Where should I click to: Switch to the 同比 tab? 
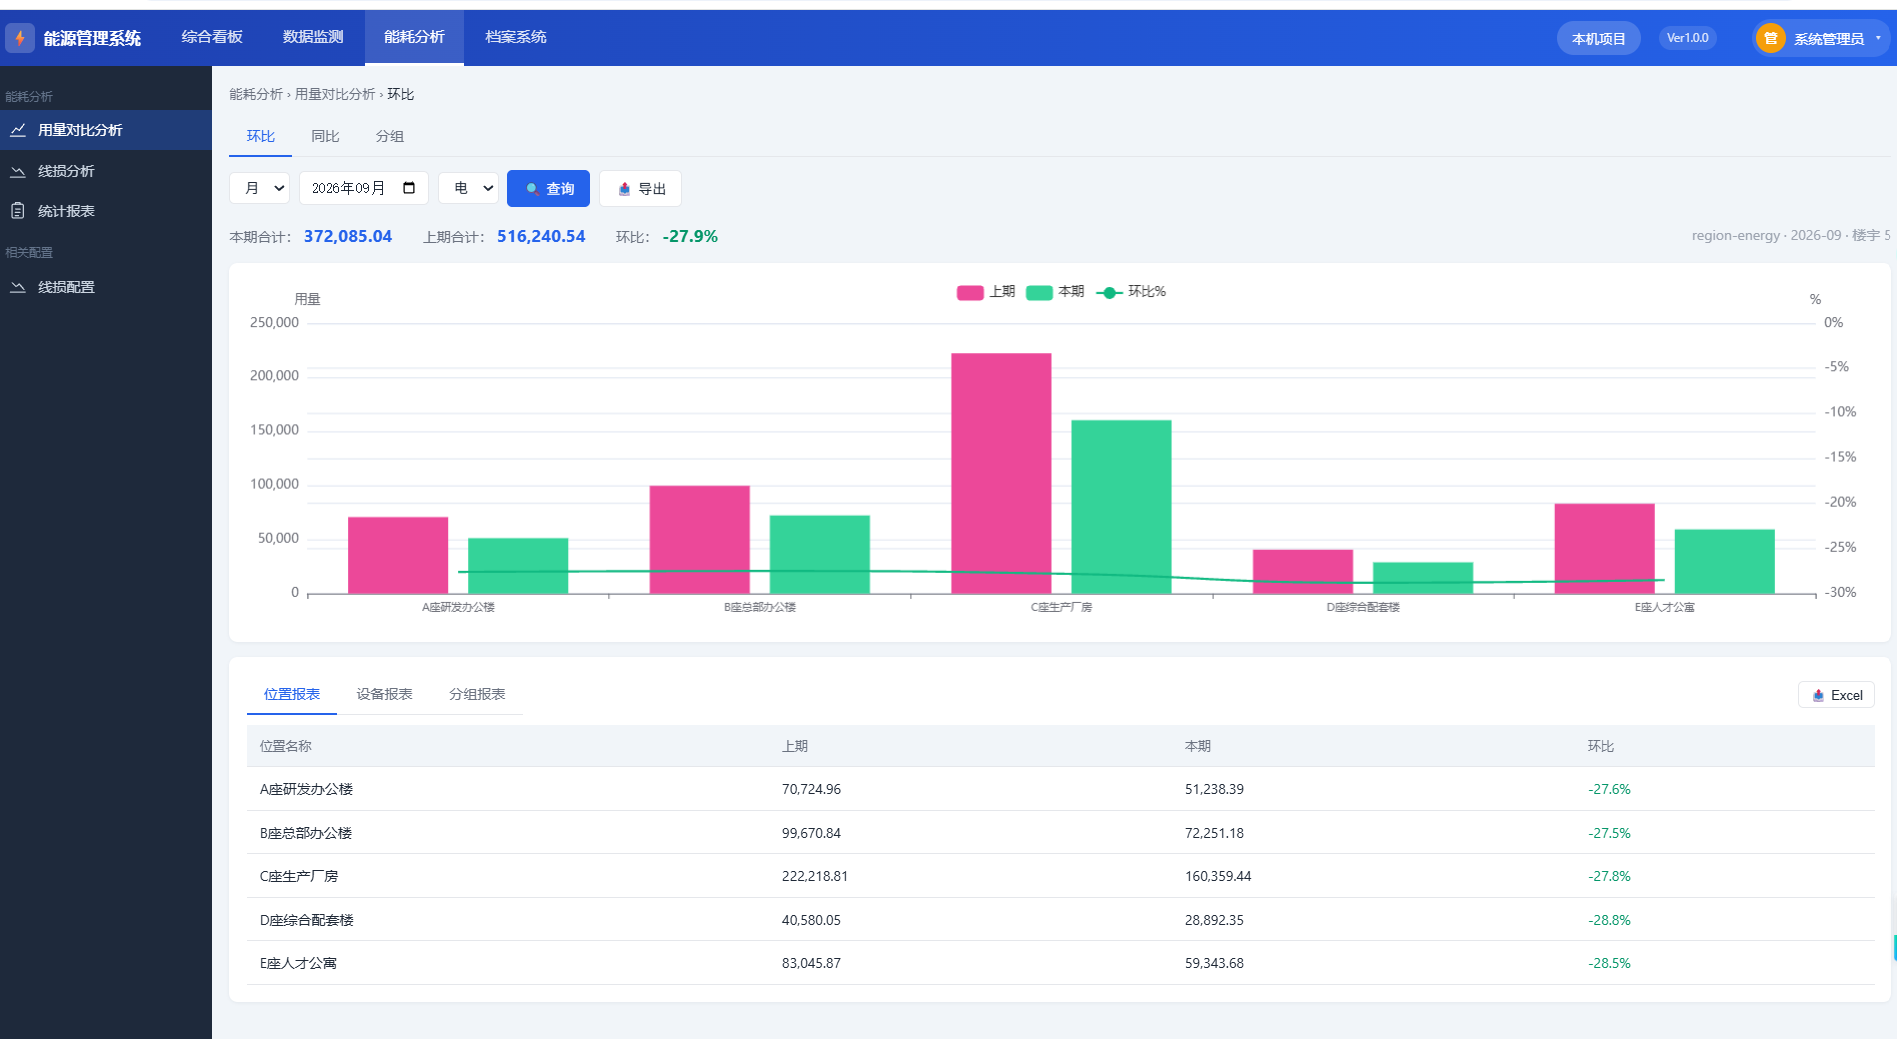(325, 136)
